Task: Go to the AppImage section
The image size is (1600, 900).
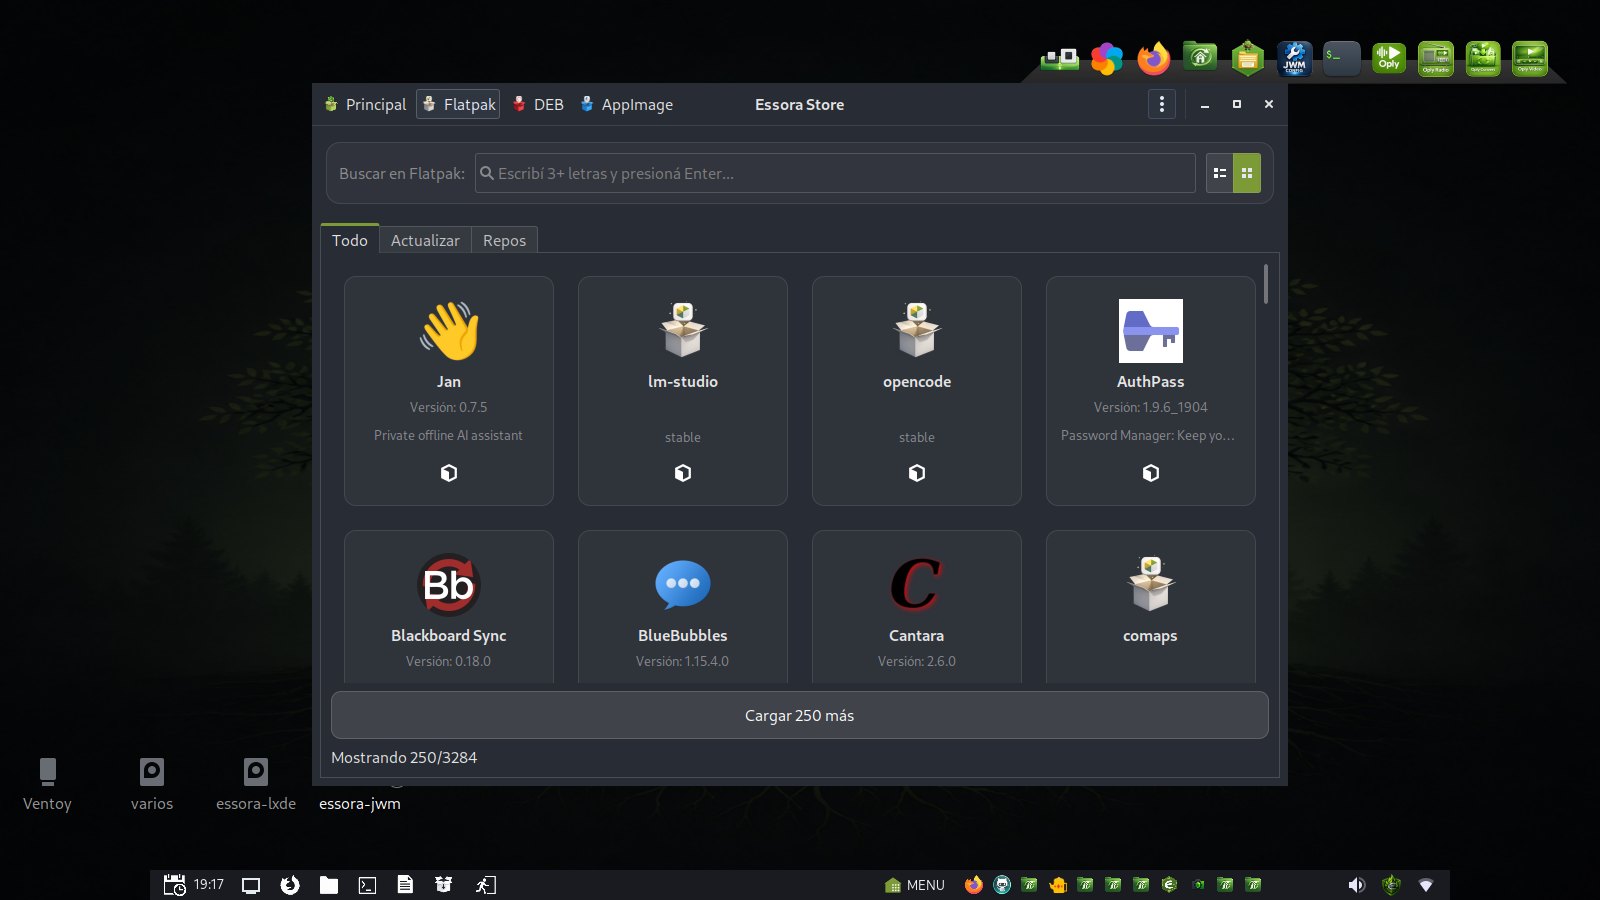Action: [626, 104]
